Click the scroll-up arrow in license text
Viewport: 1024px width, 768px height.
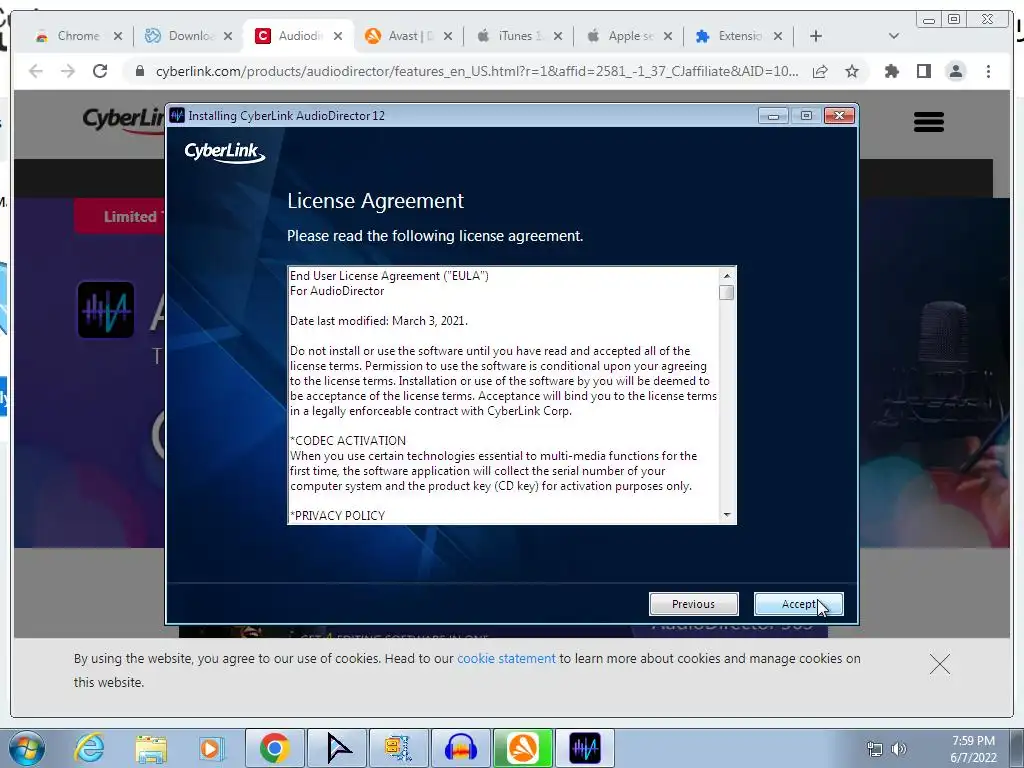727,276
